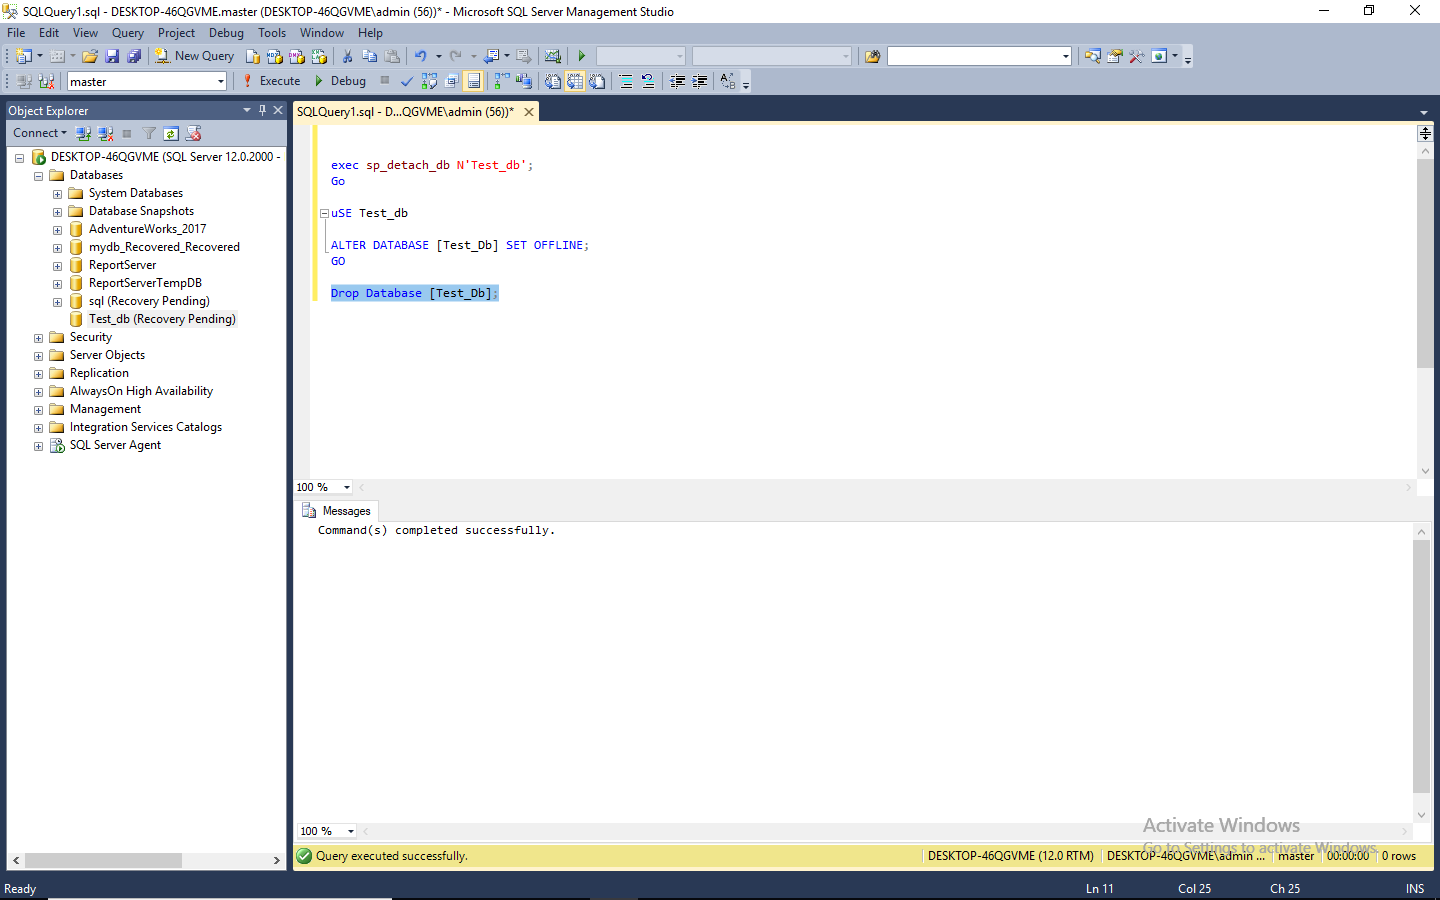This screenshot has width=1440, height=900.
Task: Click the Uncomment Selected Lines icon
Action: click(648, 81)
